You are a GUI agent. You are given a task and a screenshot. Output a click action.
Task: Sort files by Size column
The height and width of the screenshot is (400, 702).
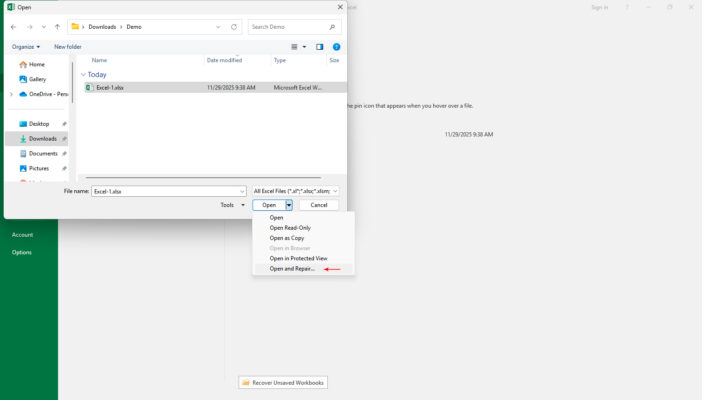[334, 60]
